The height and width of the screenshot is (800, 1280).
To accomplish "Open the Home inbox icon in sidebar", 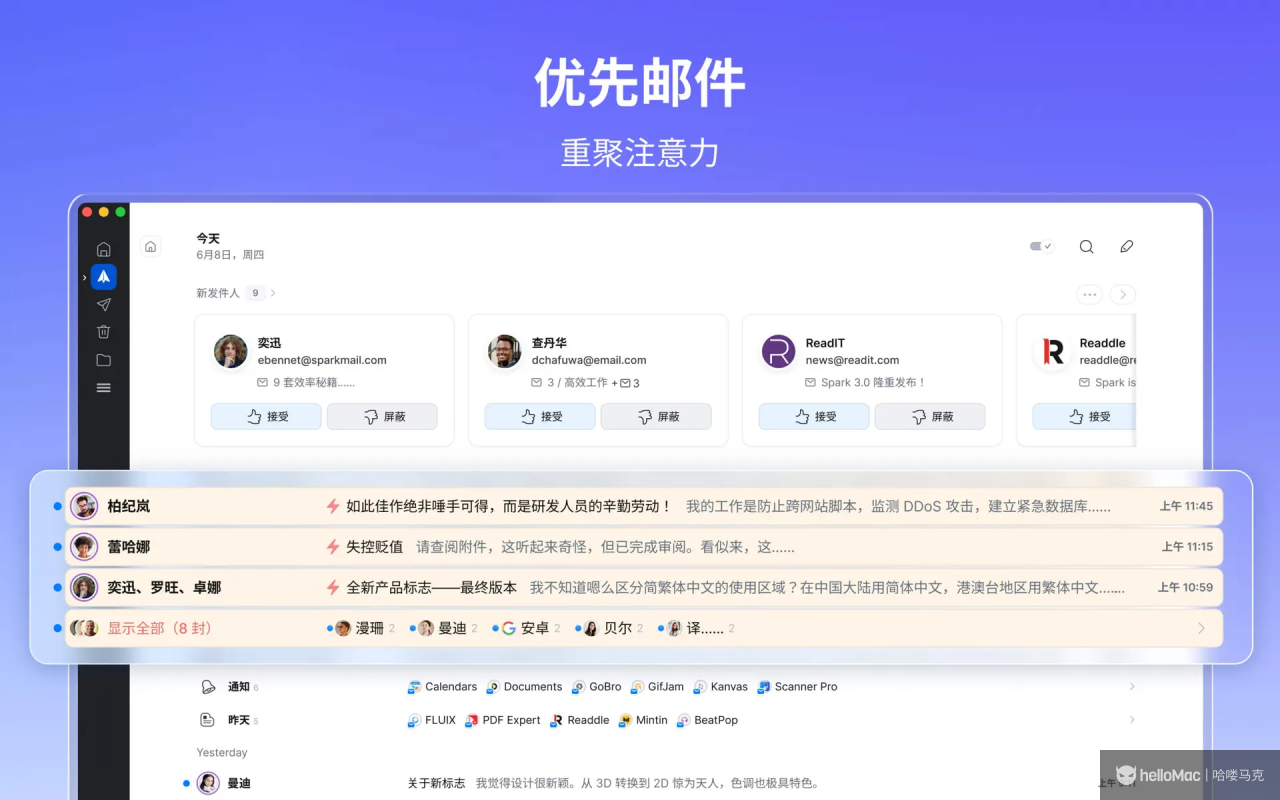I will [103, 249].
